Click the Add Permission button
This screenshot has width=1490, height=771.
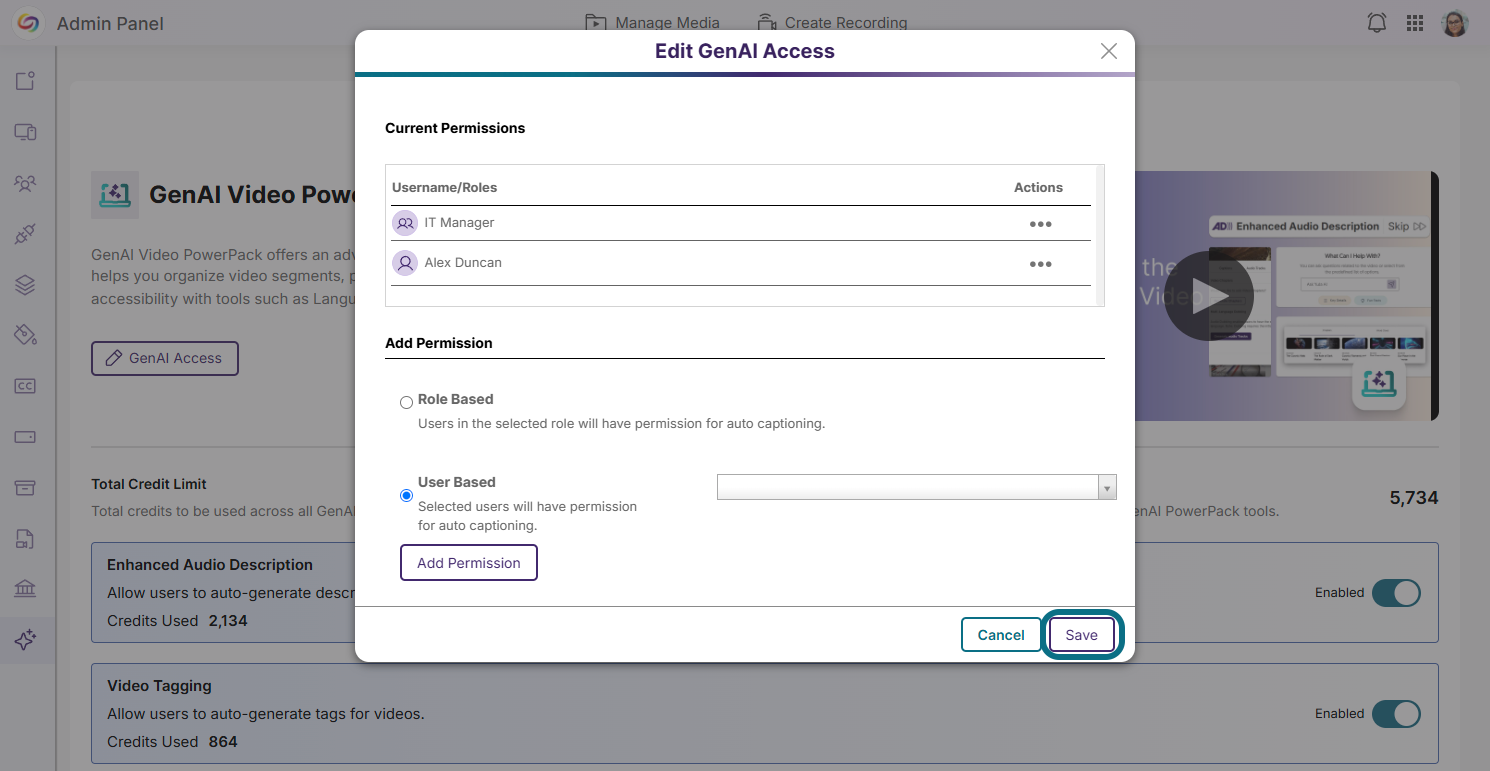pyautogui.click(x=469, y=563)
